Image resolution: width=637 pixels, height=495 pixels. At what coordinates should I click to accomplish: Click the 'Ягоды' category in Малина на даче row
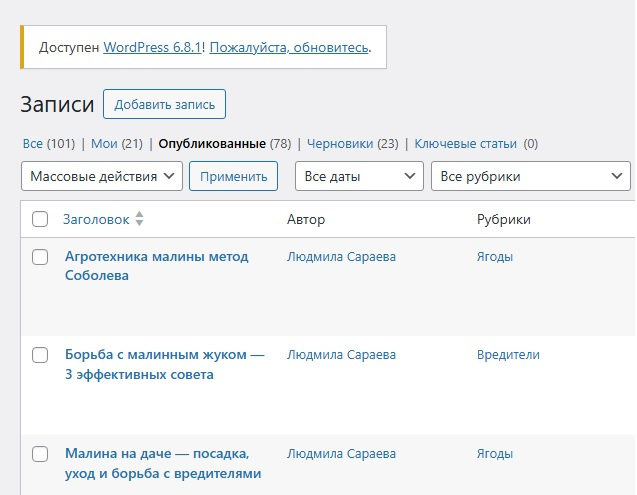(495, 454)
